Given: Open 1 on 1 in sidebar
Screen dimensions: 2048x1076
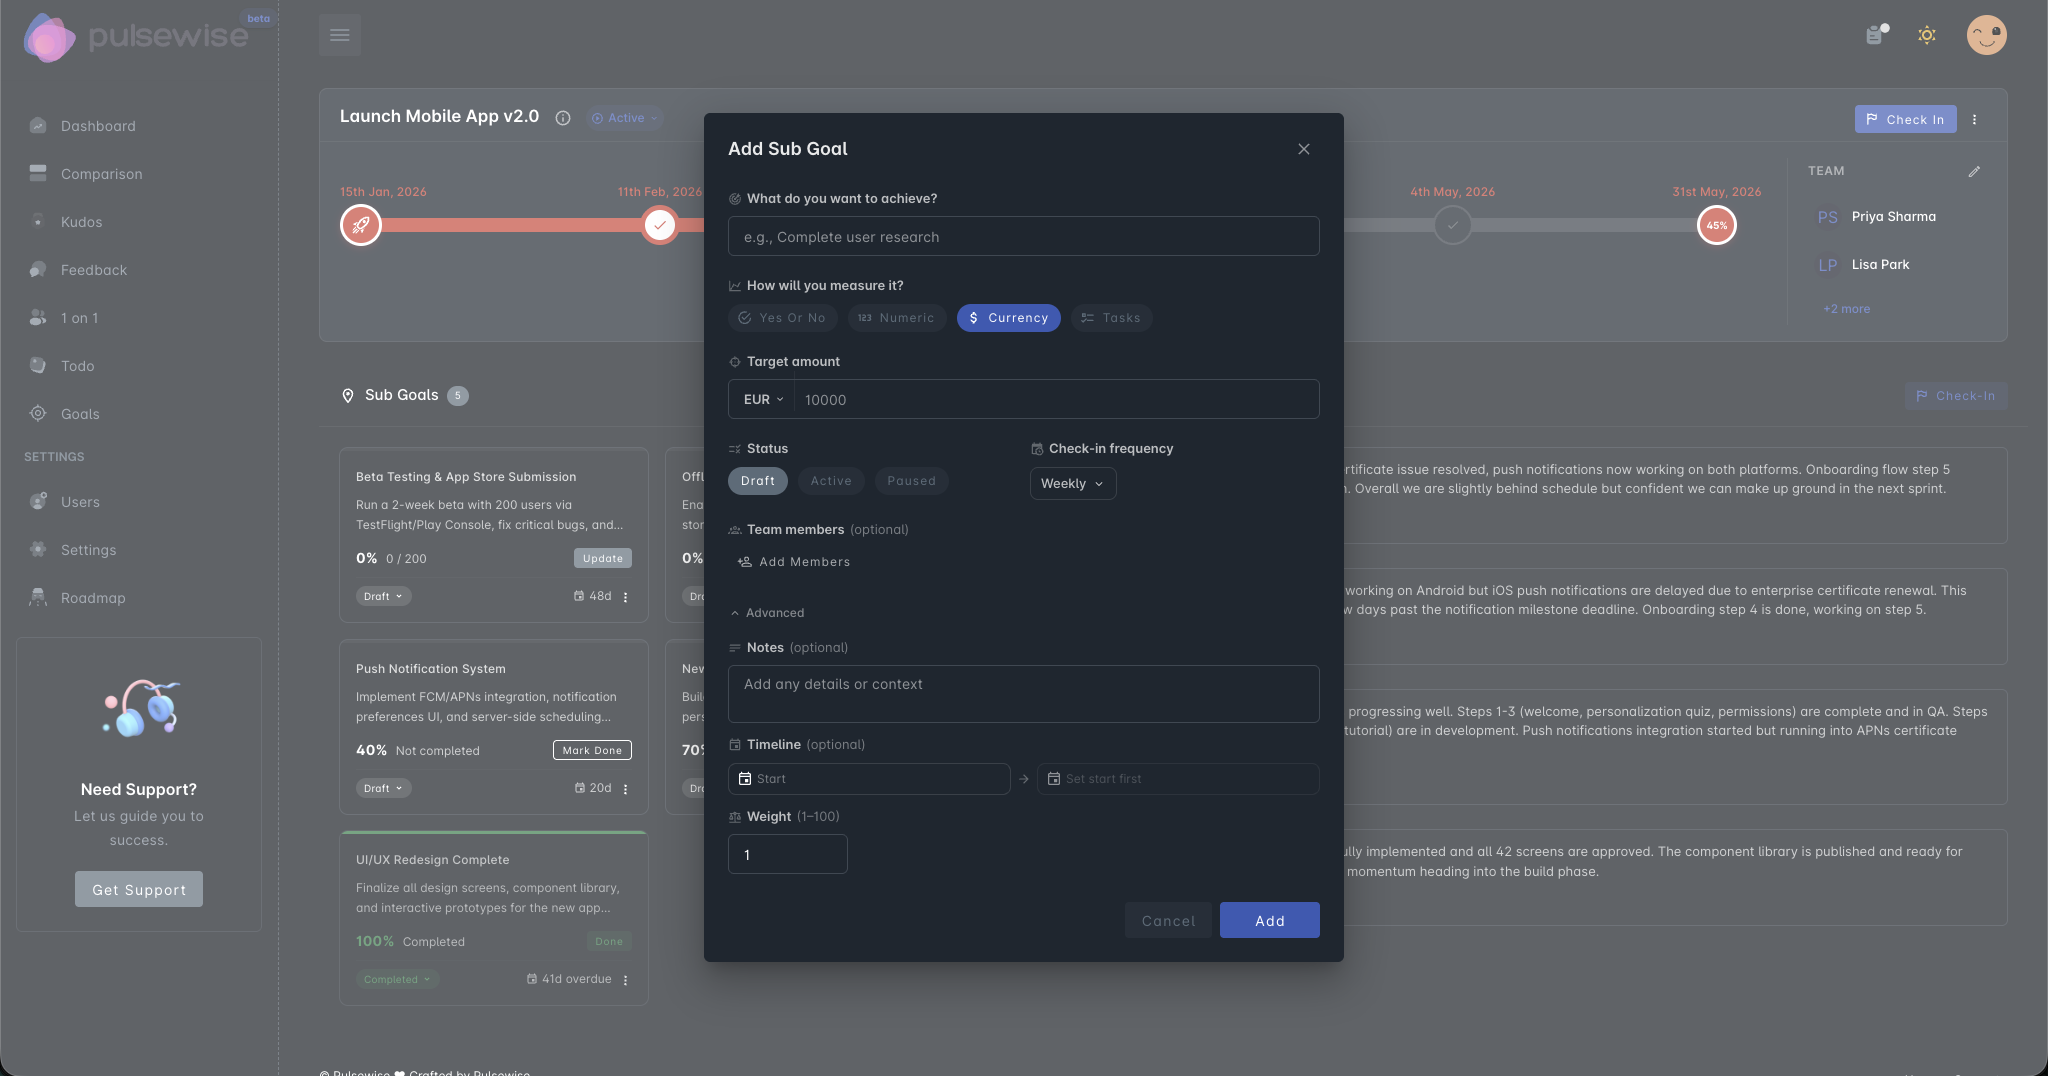Looking at the screenshot, I should (79, 318).
